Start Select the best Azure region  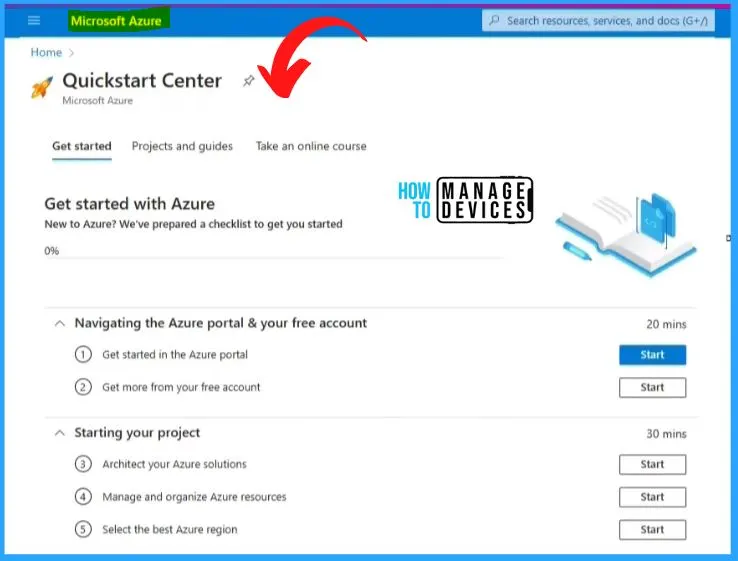tap(652, 530)
